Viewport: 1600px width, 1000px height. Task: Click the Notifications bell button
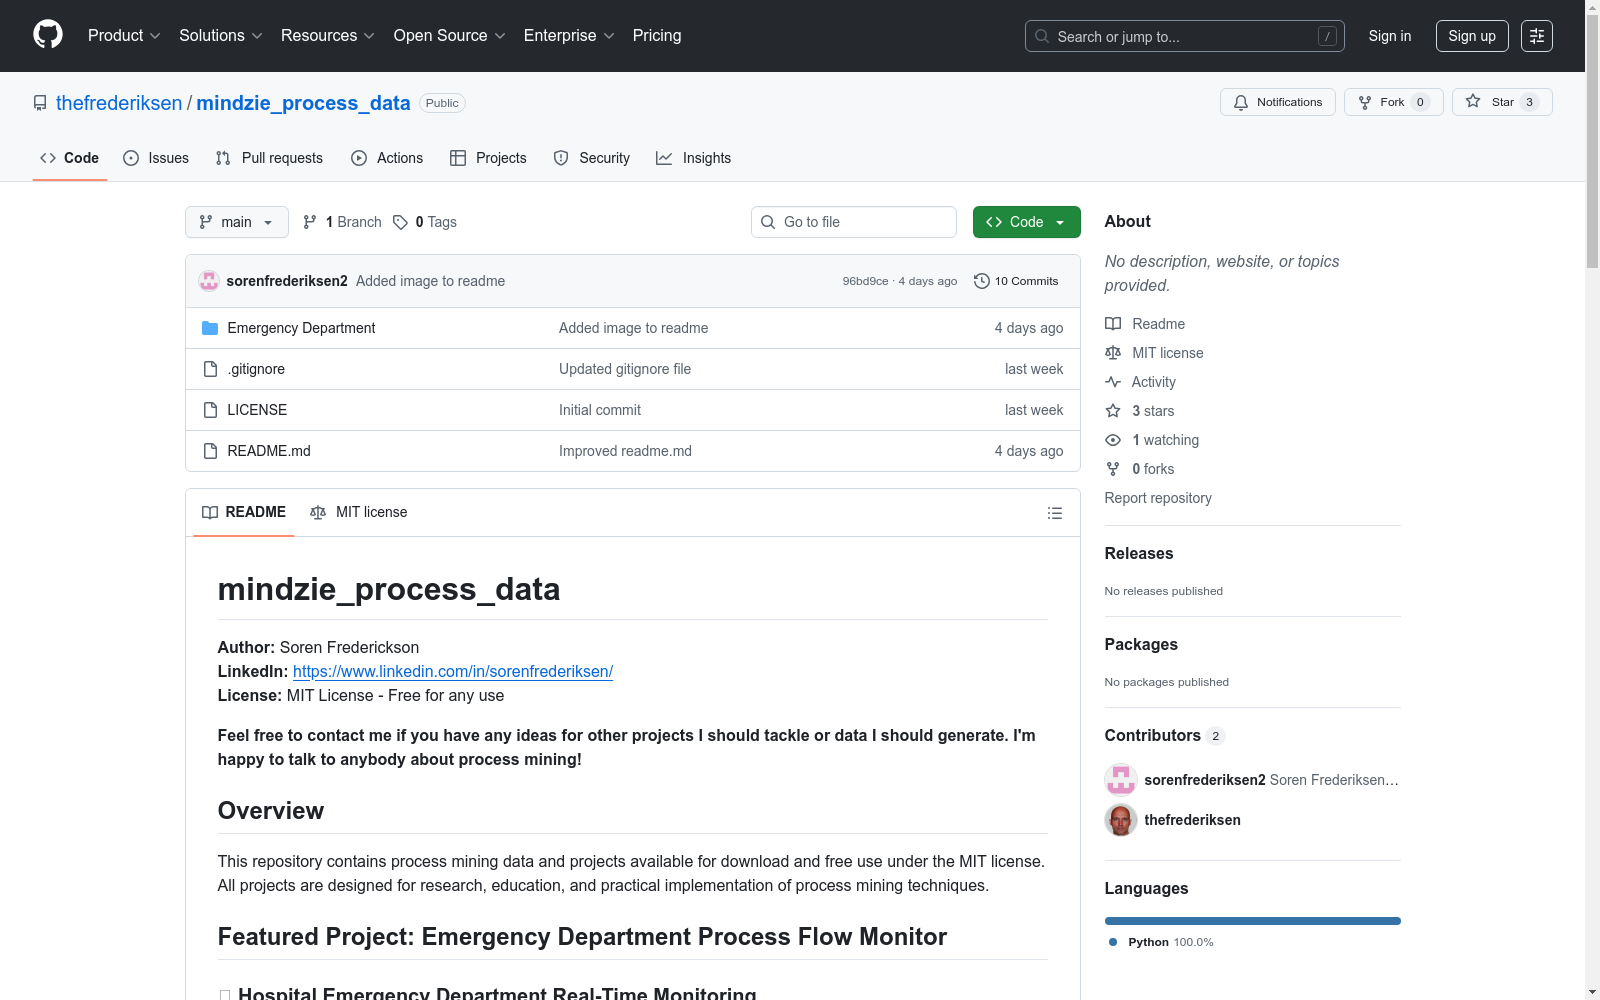pyautogui.click(x=1278, y=102)
